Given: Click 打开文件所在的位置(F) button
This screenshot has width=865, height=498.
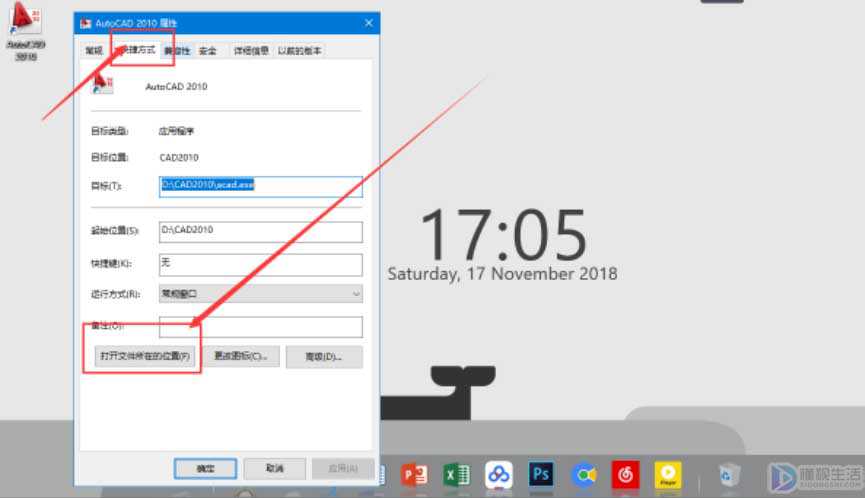Looking at the screenshot, I should click(145, 356).
